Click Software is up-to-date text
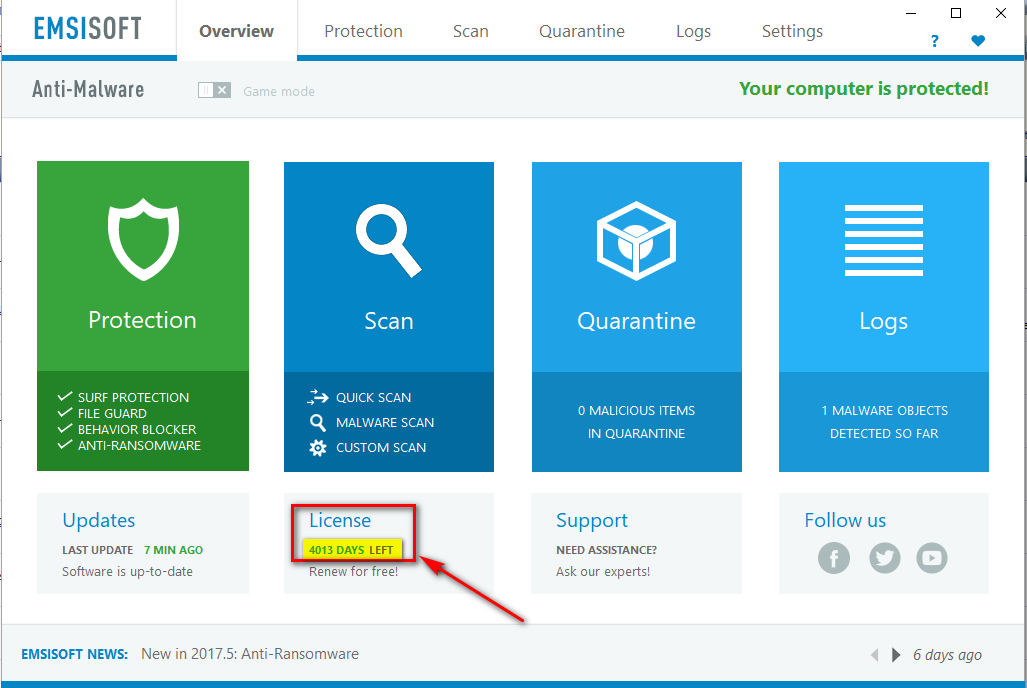The image size is (1027, 688). coord(128,571)
